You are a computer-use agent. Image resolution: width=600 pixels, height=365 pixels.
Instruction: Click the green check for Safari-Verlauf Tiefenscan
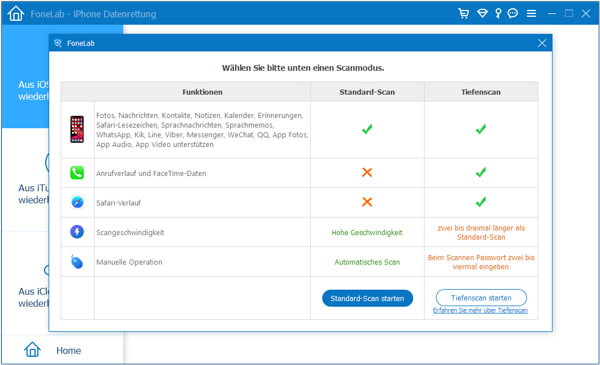[x=481, y=202]
